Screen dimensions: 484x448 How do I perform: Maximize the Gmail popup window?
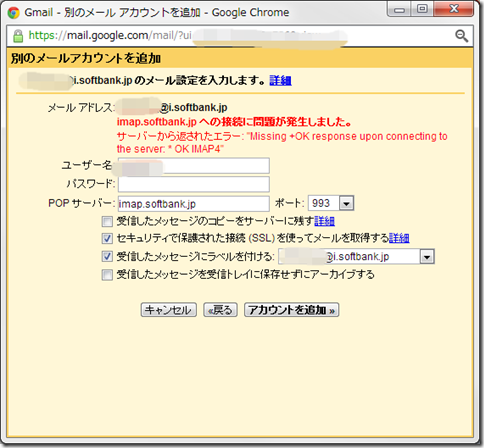(422, 9)
